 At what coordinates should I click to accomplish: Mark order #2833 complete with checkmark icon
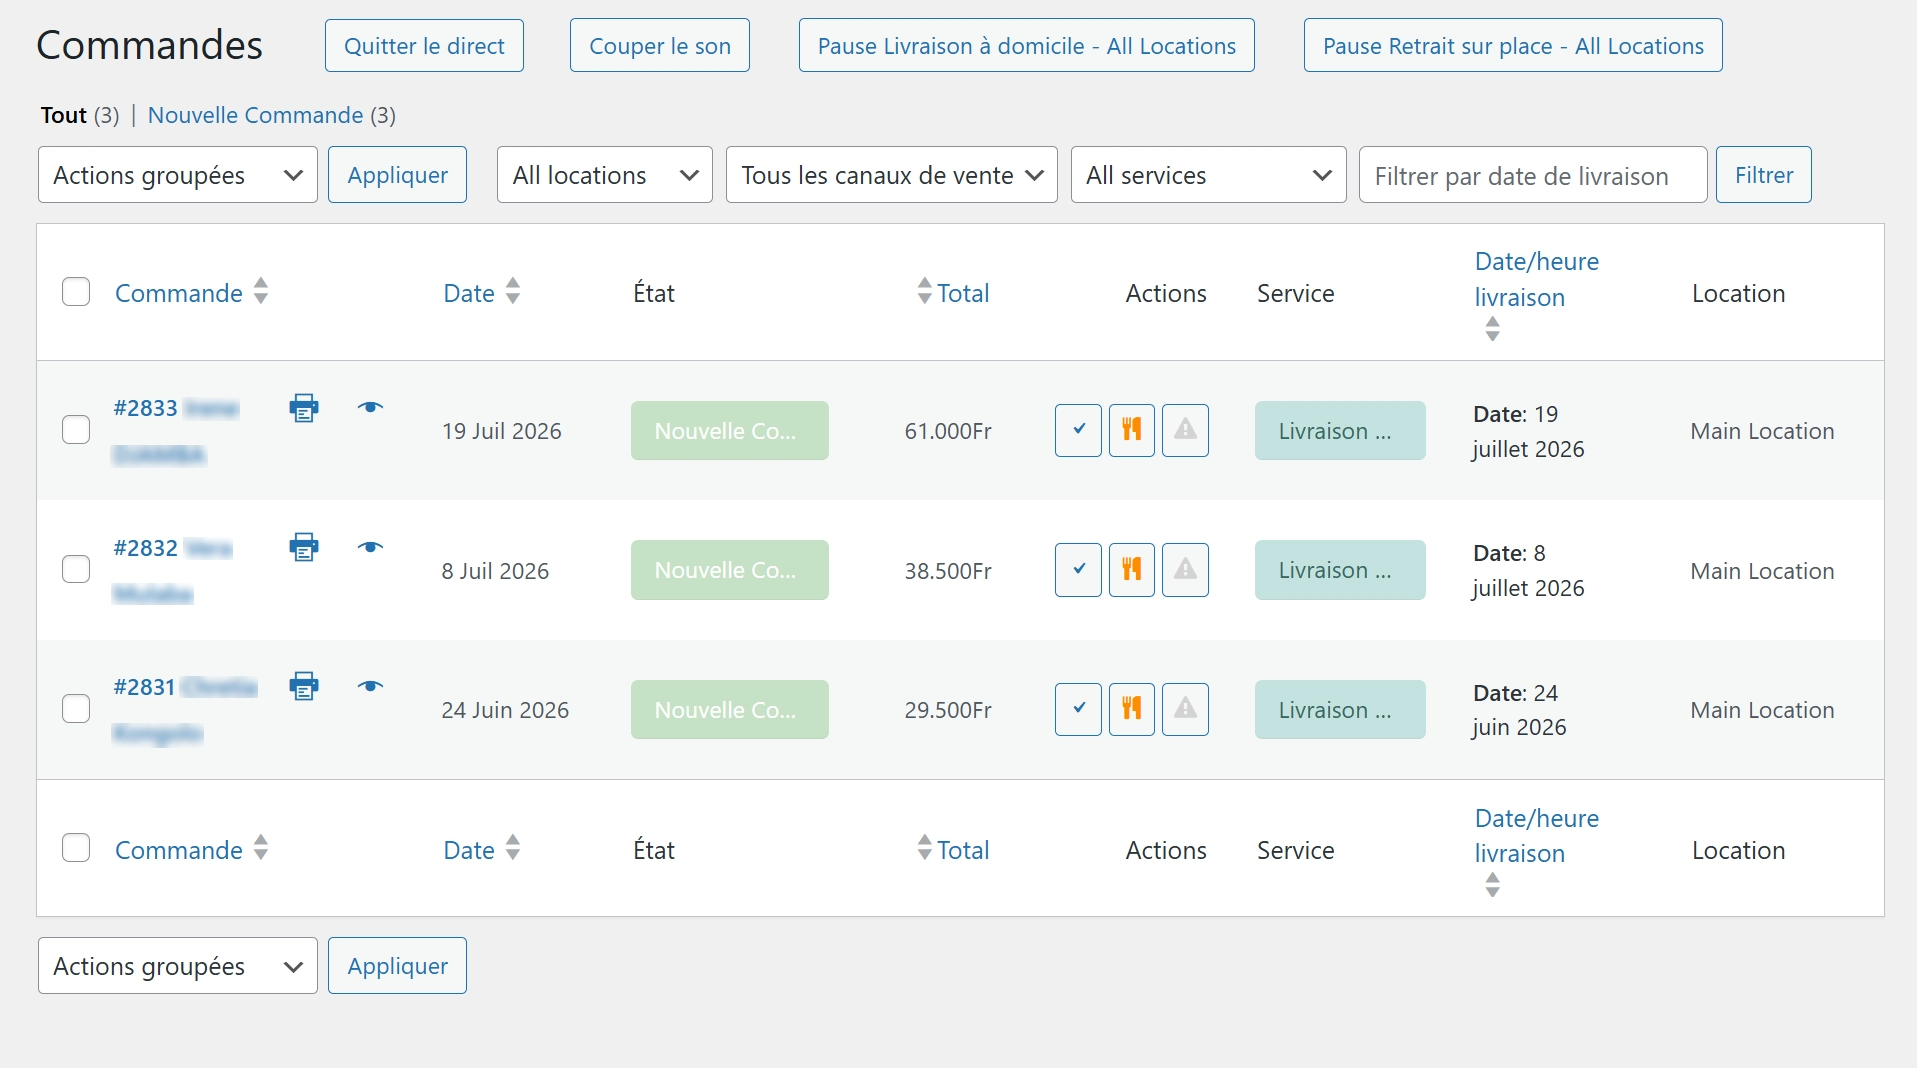(x=1078, y=430)
